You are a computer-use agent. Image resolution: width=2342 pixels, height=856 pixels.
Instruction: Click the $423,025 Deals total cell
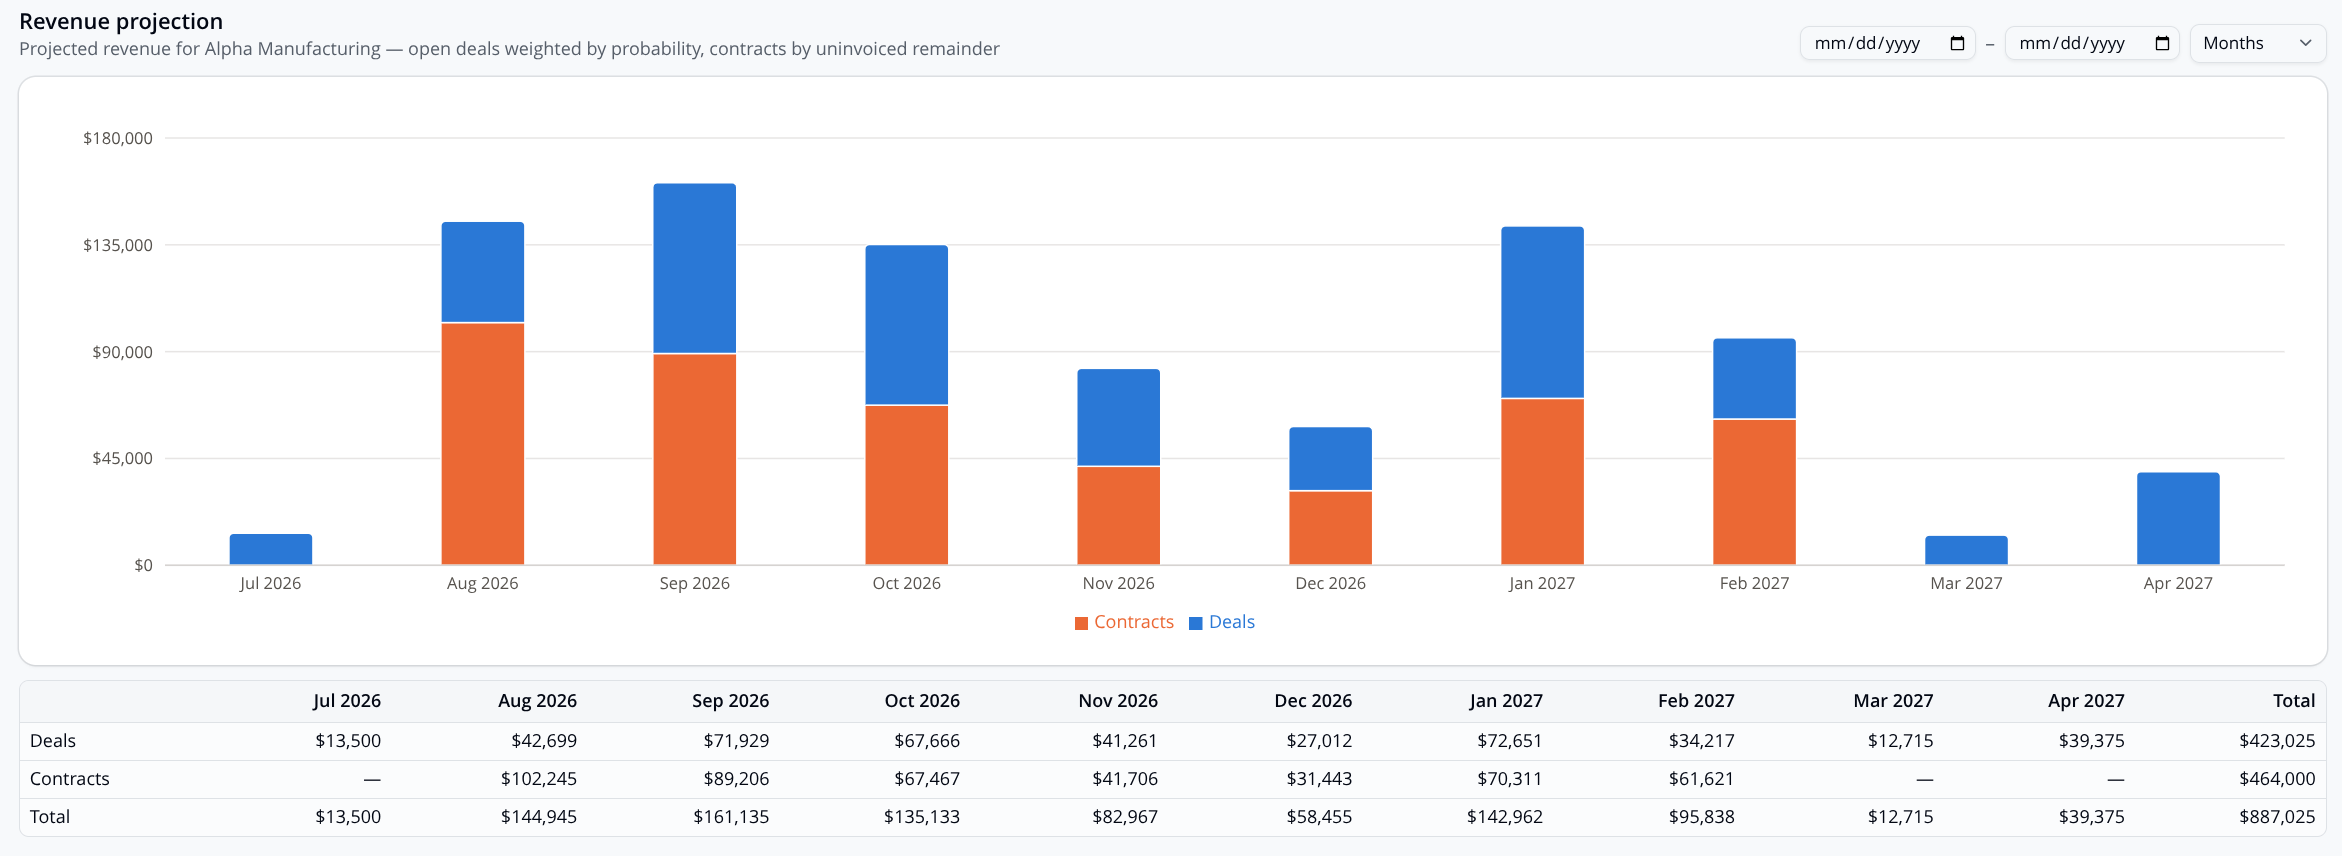2278,741
